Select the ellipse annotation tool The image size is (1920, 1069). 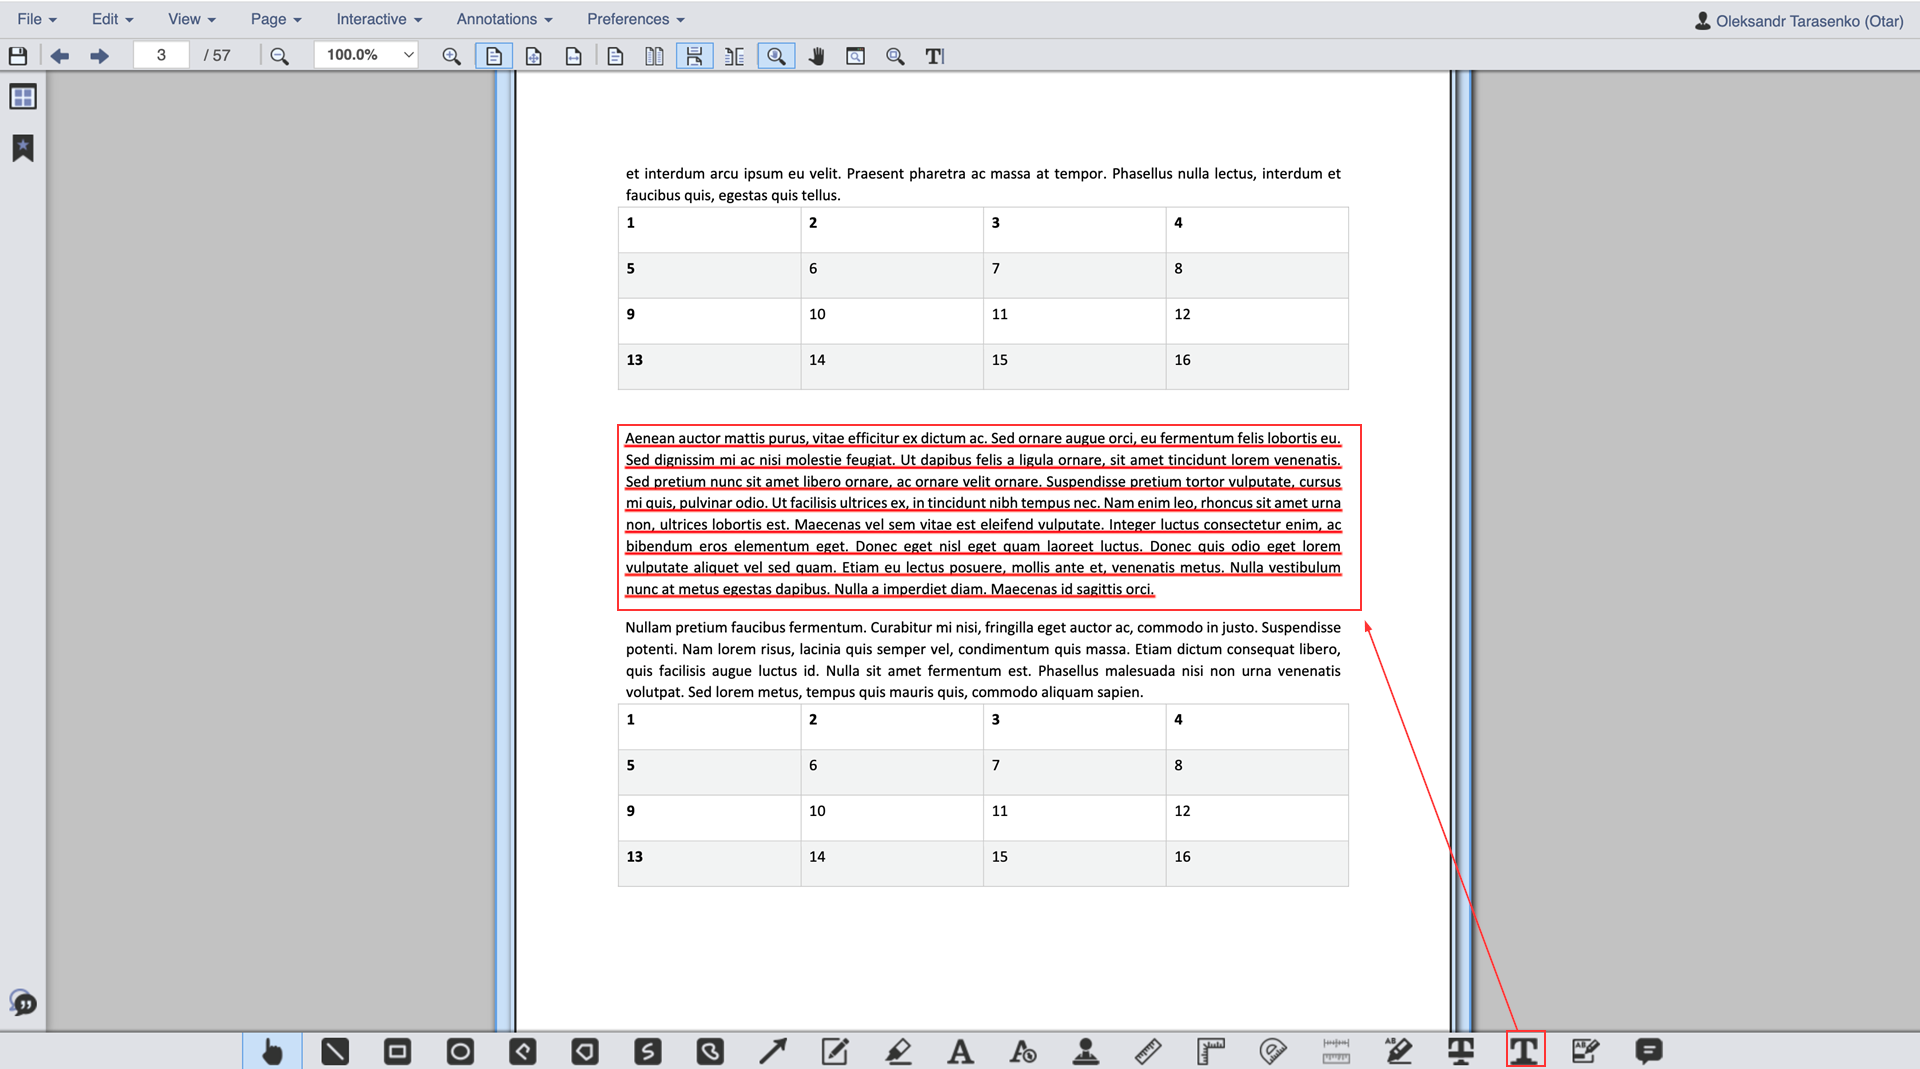click(460, 1051)
